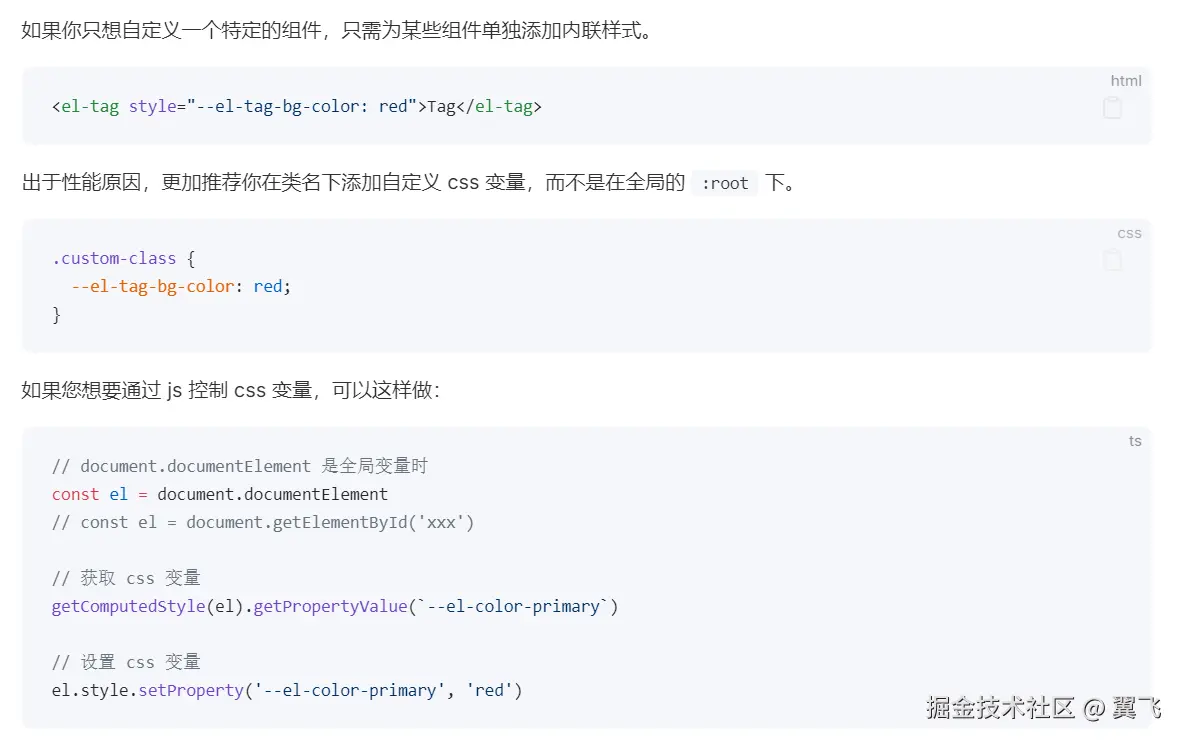Click 'red' string in setProperty call

(x=490, y=690)
